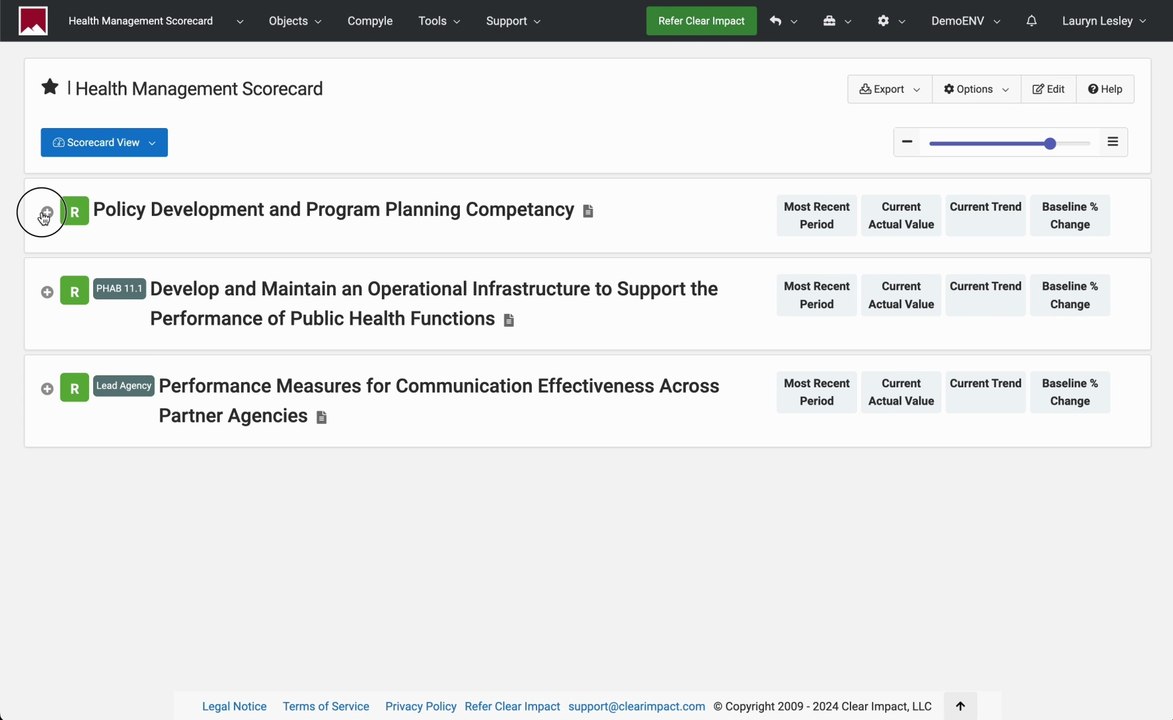Viewport: 1173px width, 720px height.
Task: Click Most Recent Period header in Policy row
Action: coord(817,216)
